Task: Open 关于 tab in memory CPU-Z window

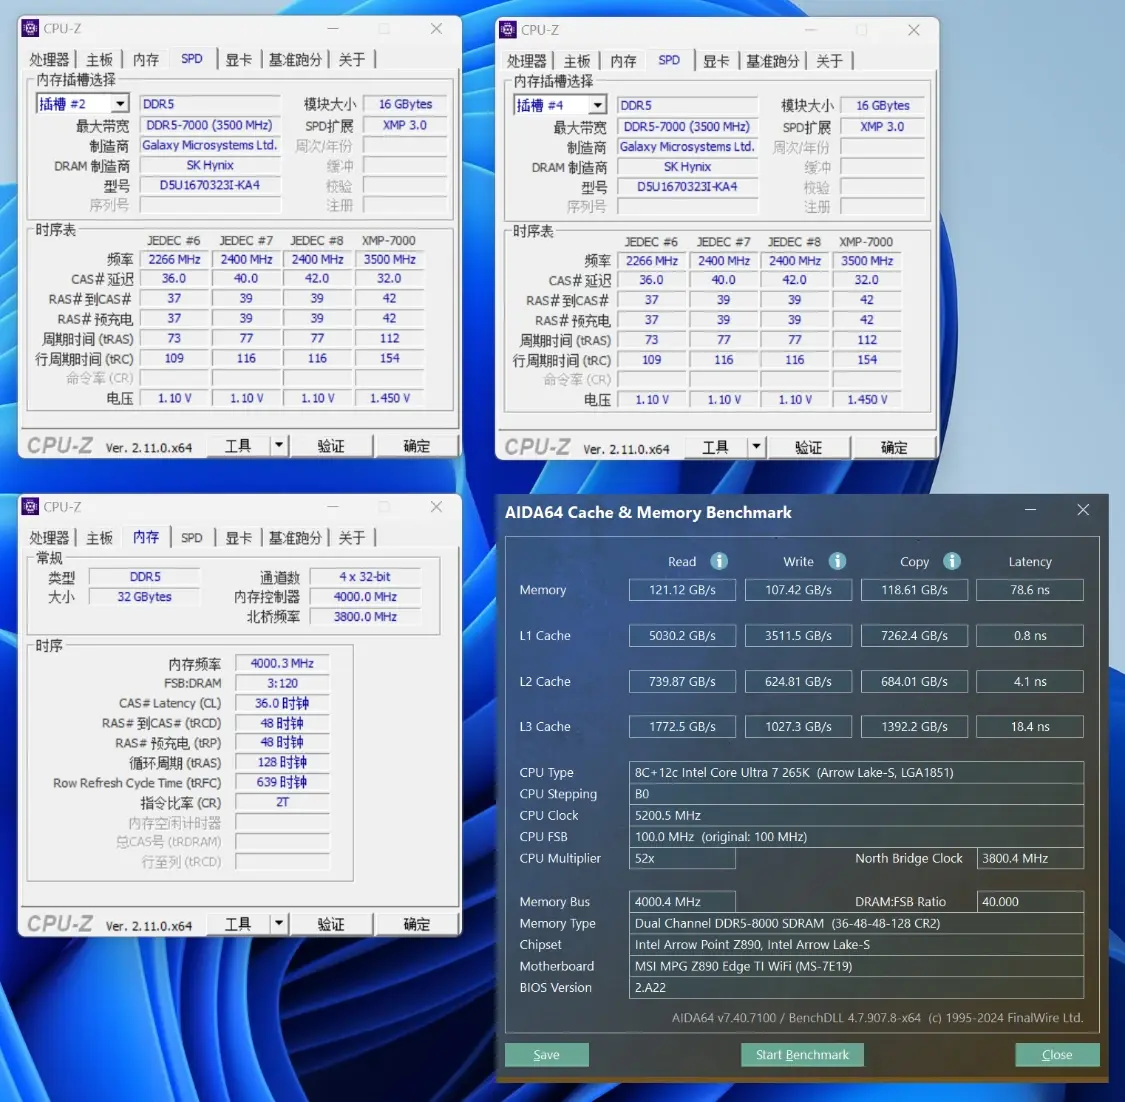Action: click(352, 537)
